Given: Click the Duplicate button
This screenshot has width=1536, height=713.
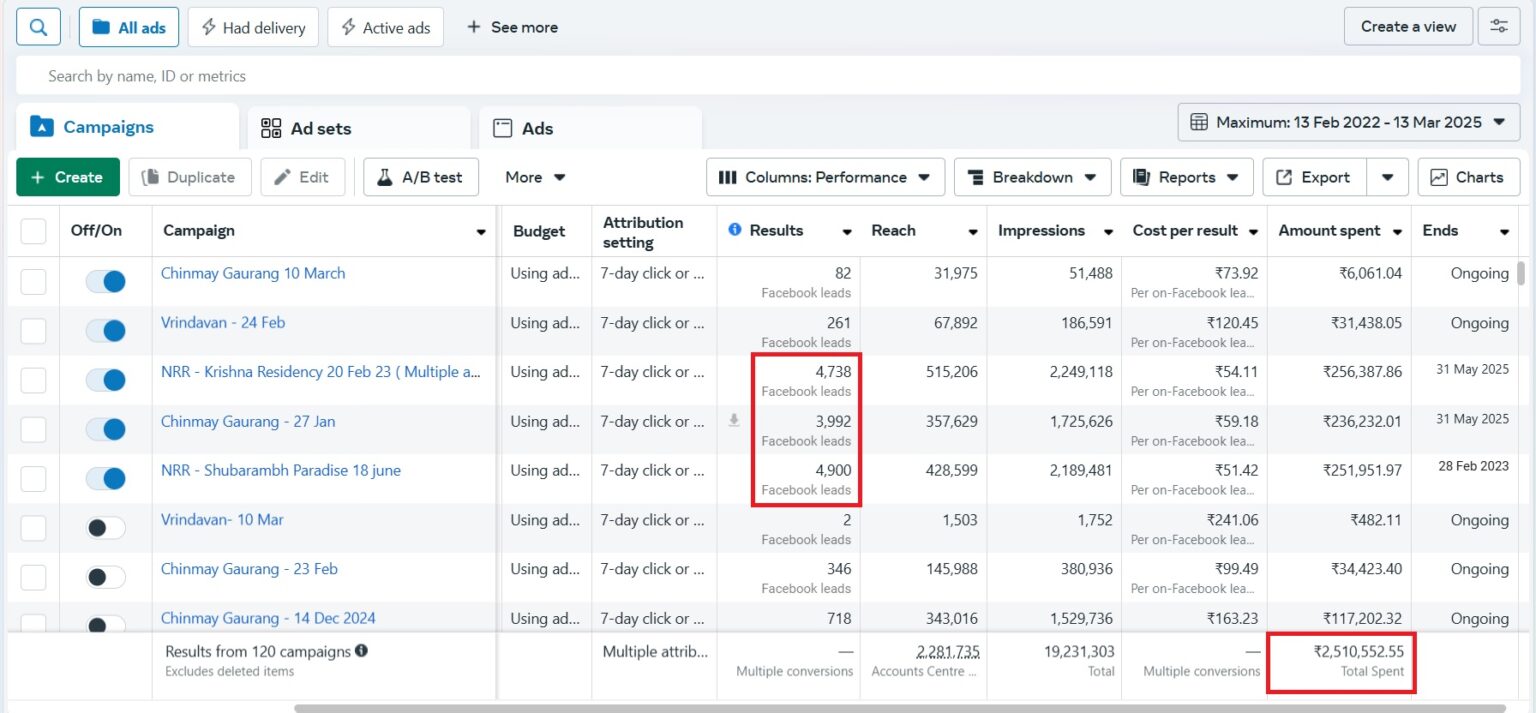Looking at the screenshot, I should (x=190, y=177).
